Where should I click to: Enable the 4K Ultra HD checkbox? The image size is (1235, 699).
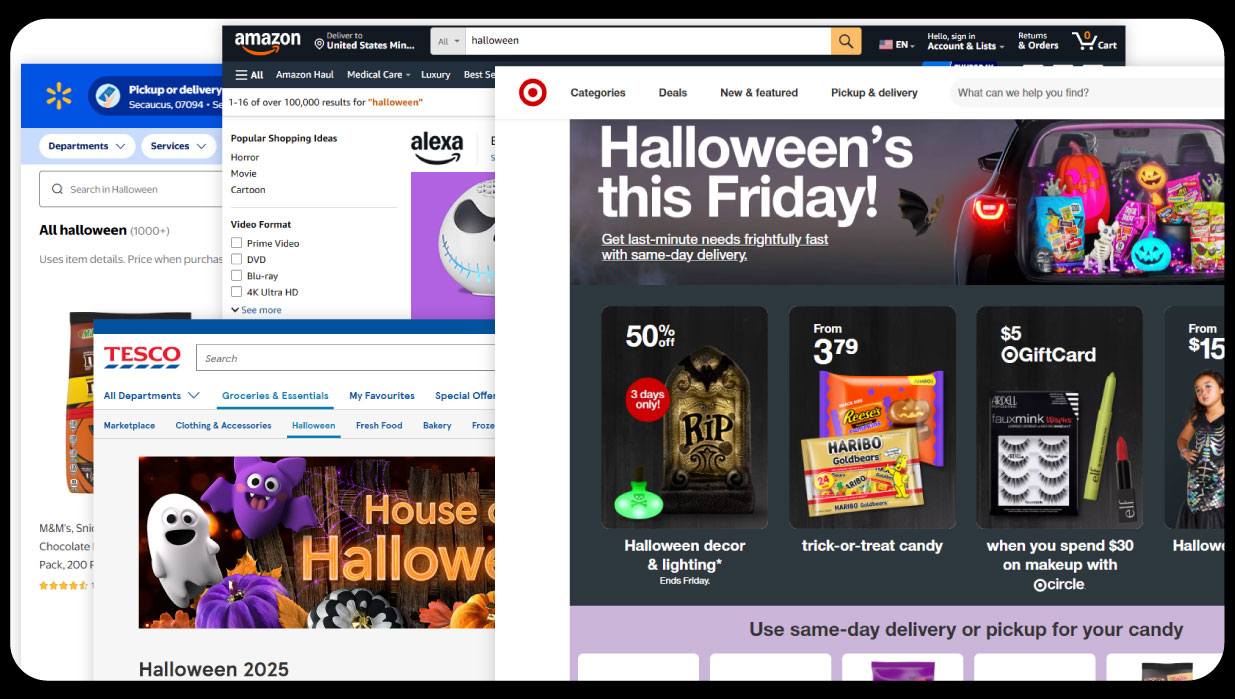[x=236, y=292]
